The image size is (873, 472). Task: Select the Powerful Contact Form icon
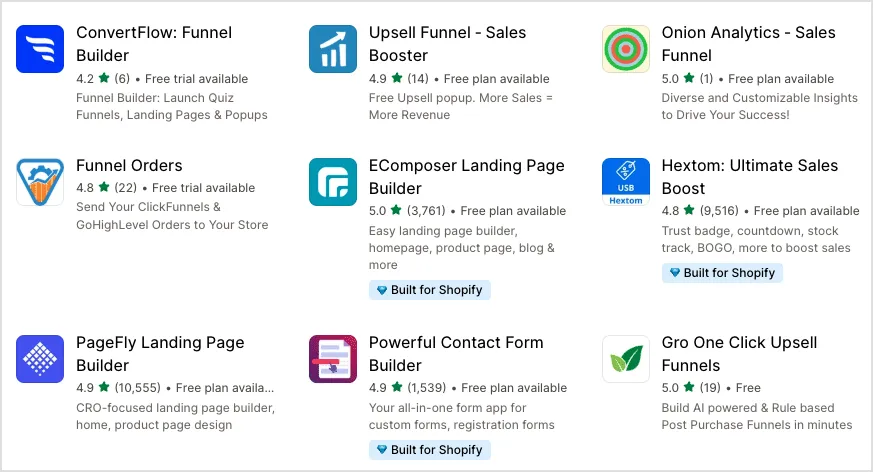coord(333,358)
